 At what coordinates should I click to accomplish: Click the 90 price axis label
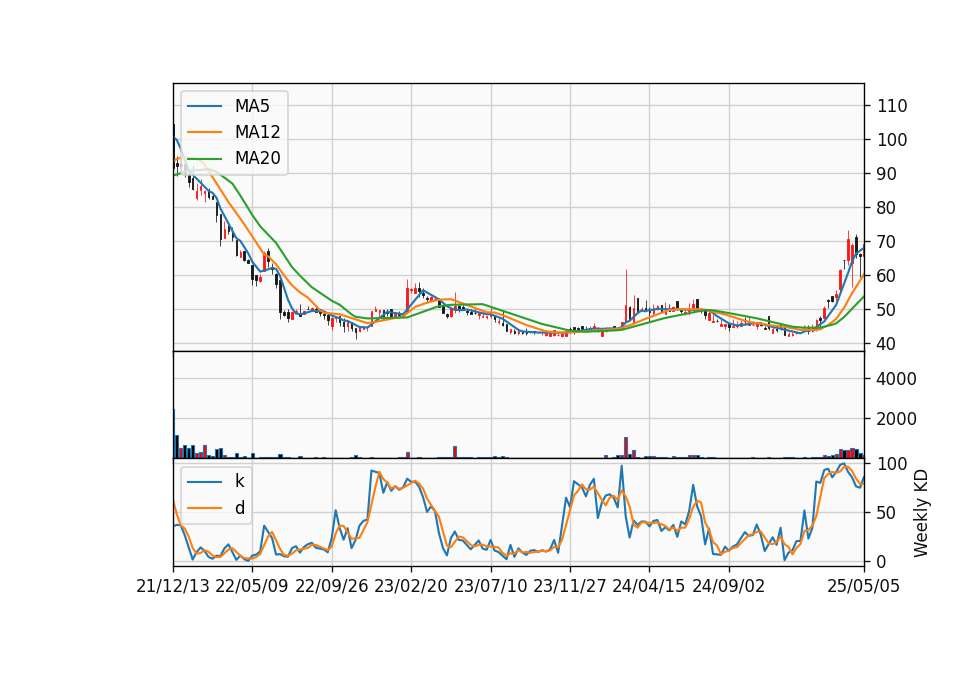[887, 174]
